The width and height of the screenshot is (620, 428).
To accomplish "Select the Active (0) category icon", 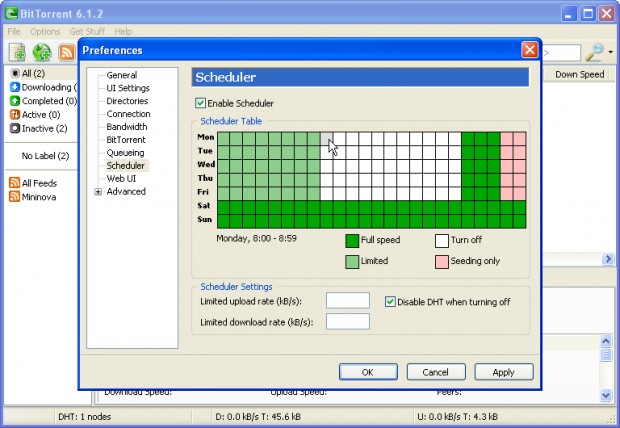I will point(15,115).
